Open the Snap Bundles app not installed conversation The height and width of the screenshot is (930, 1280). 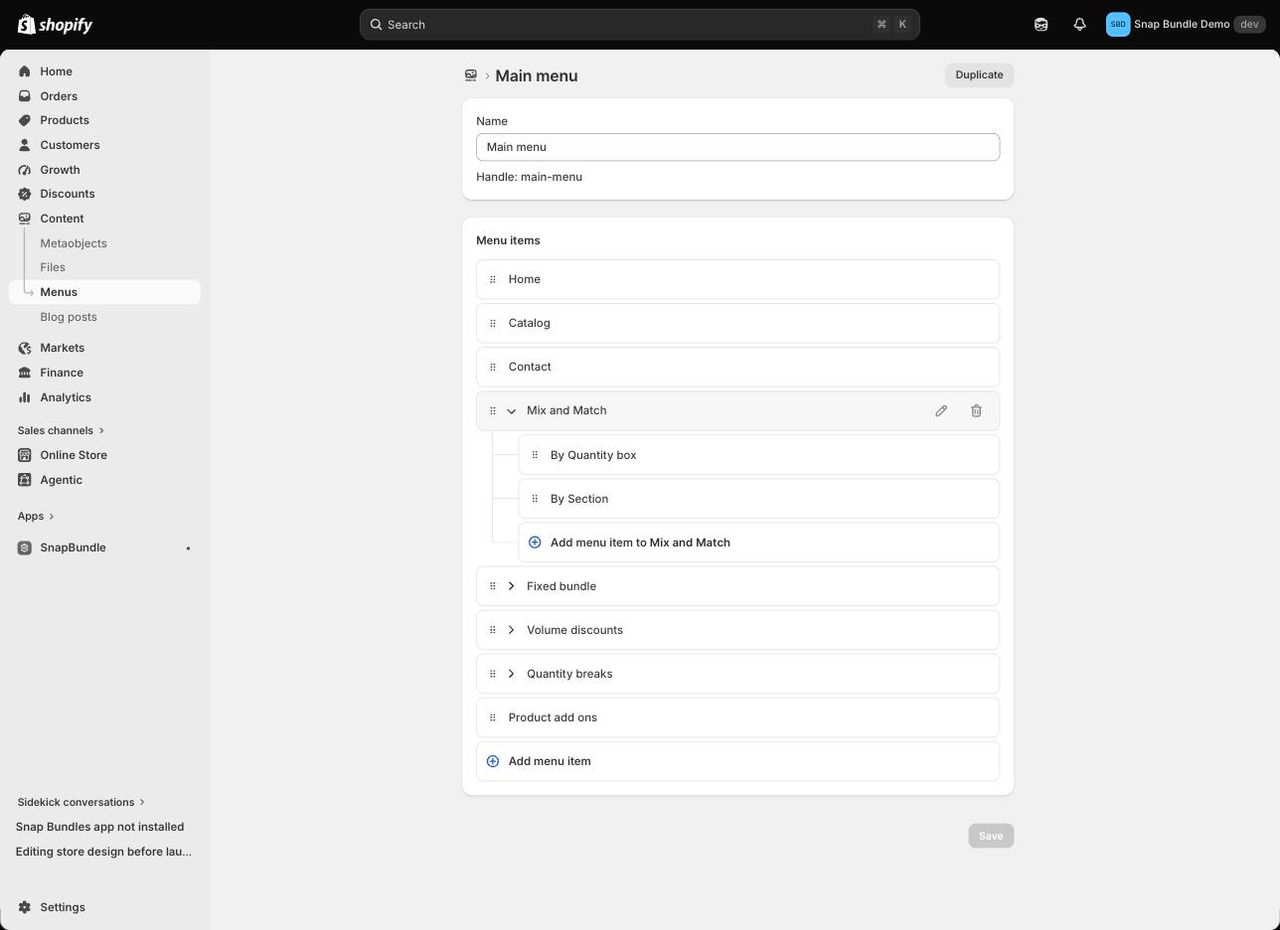click(x=100, y=827)
